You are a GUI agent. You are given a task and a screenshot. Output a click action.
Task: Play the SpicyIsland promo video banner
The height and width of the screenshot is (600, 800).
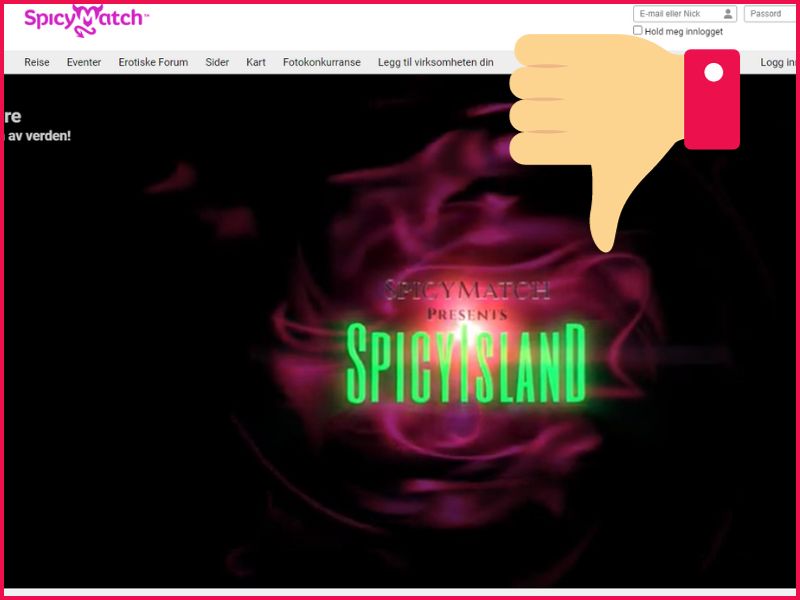tap(400, 332)
